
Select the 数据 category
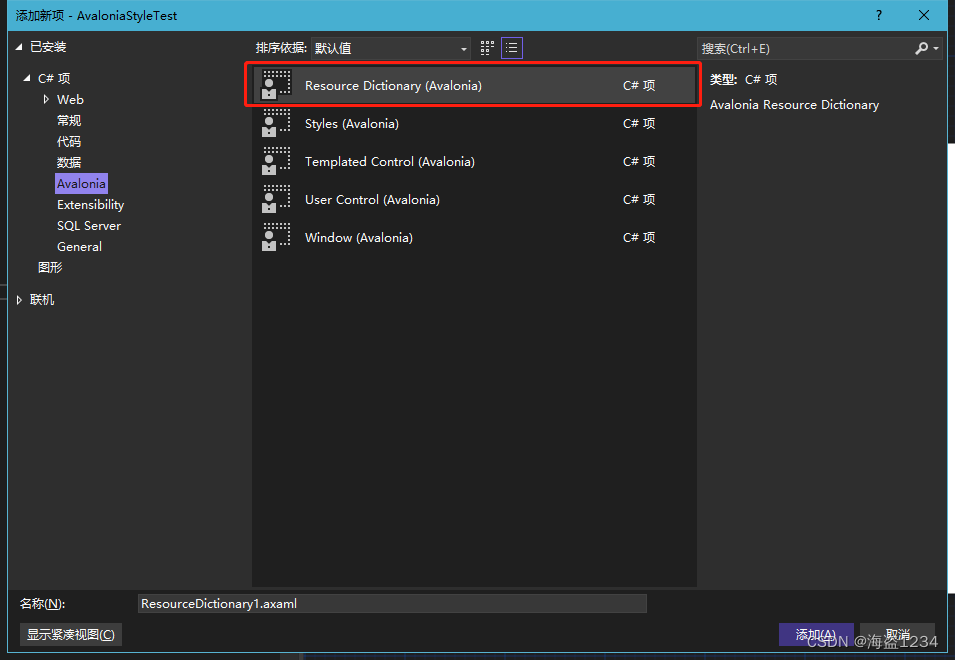[x=69, y=163]
